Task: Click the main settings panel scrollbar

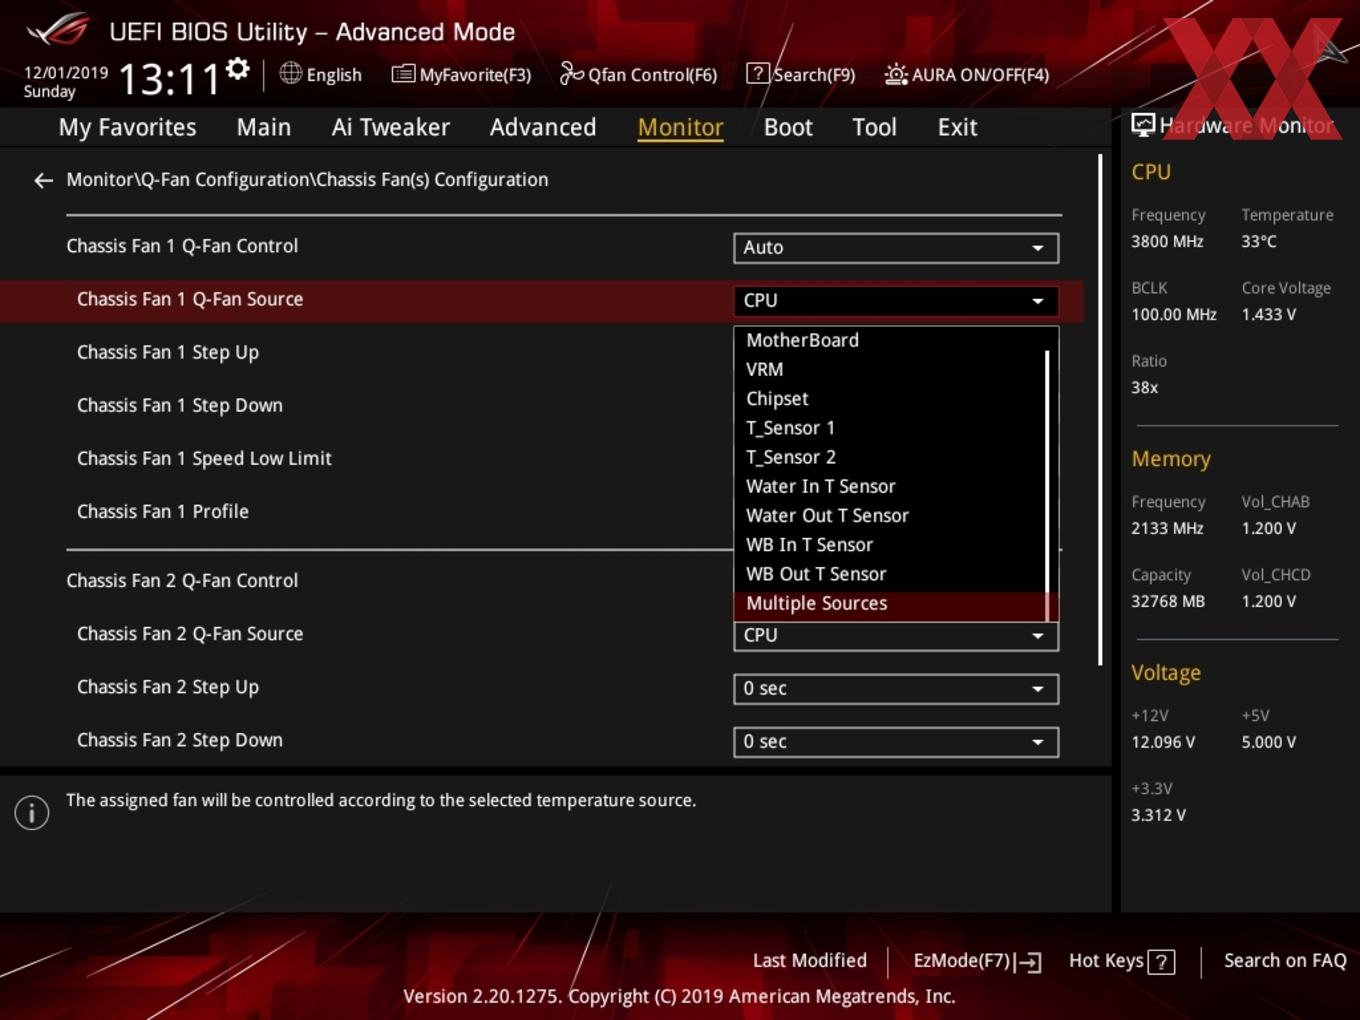Action: (1100, 409)
